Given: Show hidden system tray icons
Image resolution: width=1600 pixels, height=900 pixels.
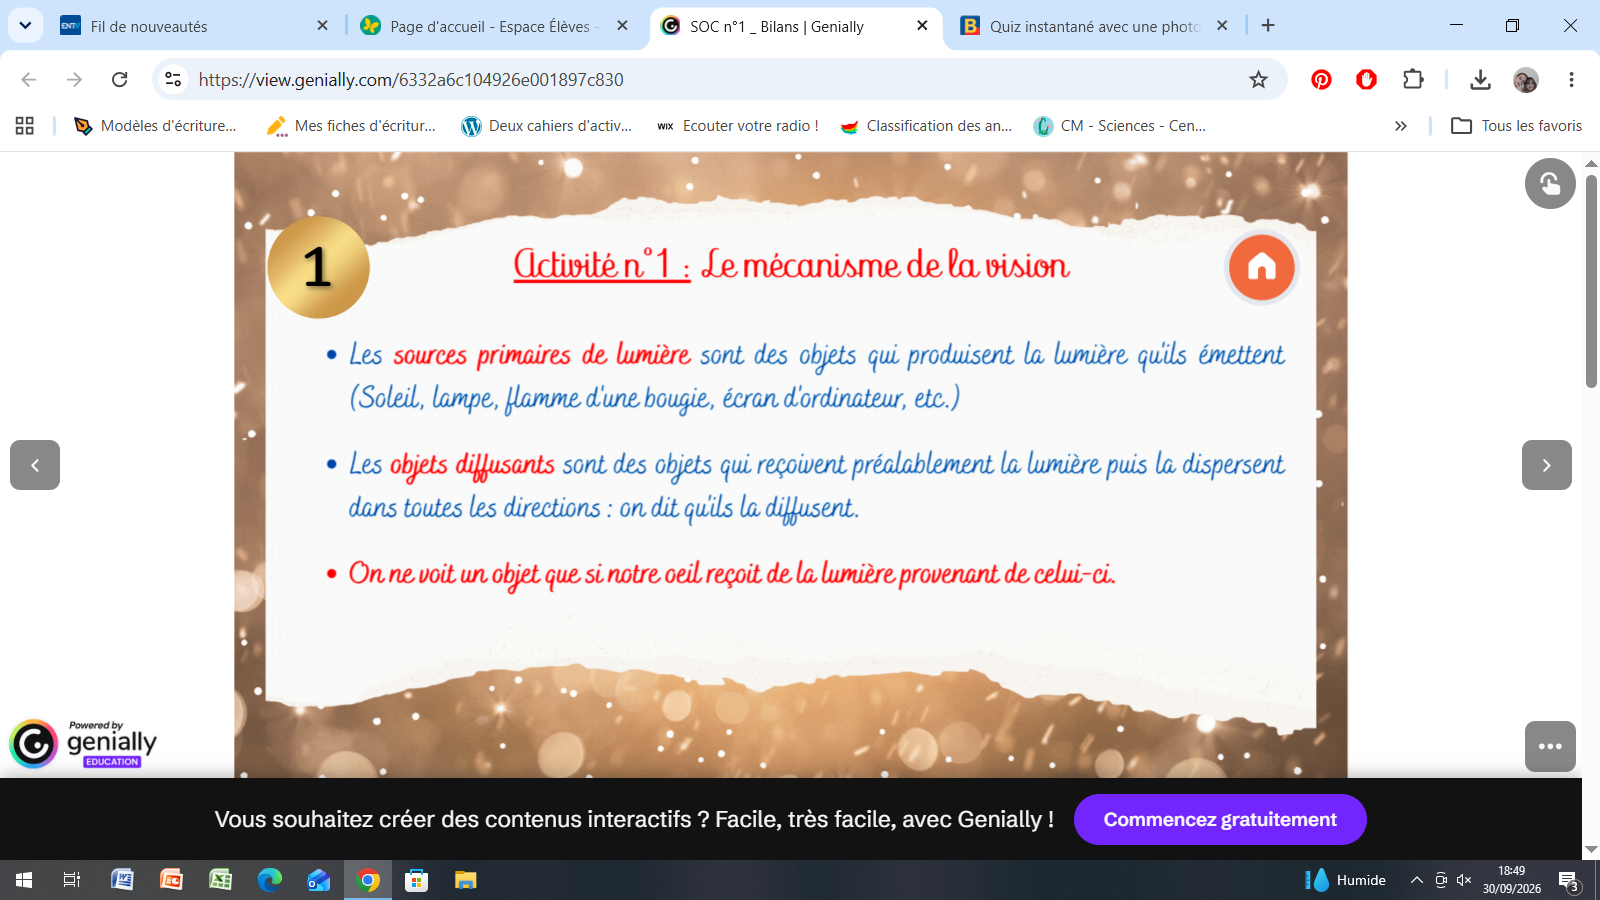Looking at the screenshot, I should click(1416, 880).
